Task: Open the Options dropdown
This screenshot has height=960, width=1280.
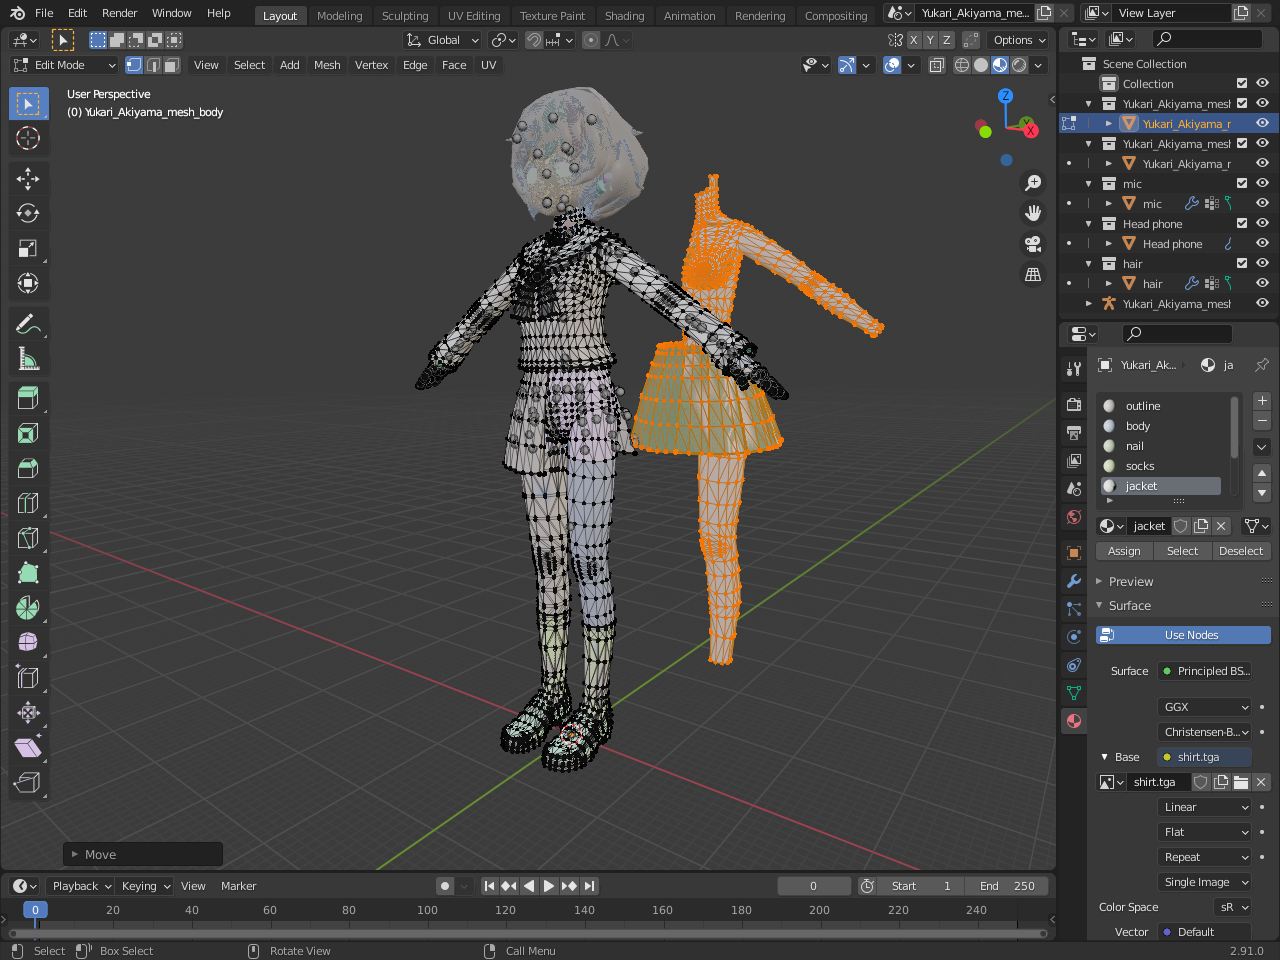Action: coord(1018,40)
